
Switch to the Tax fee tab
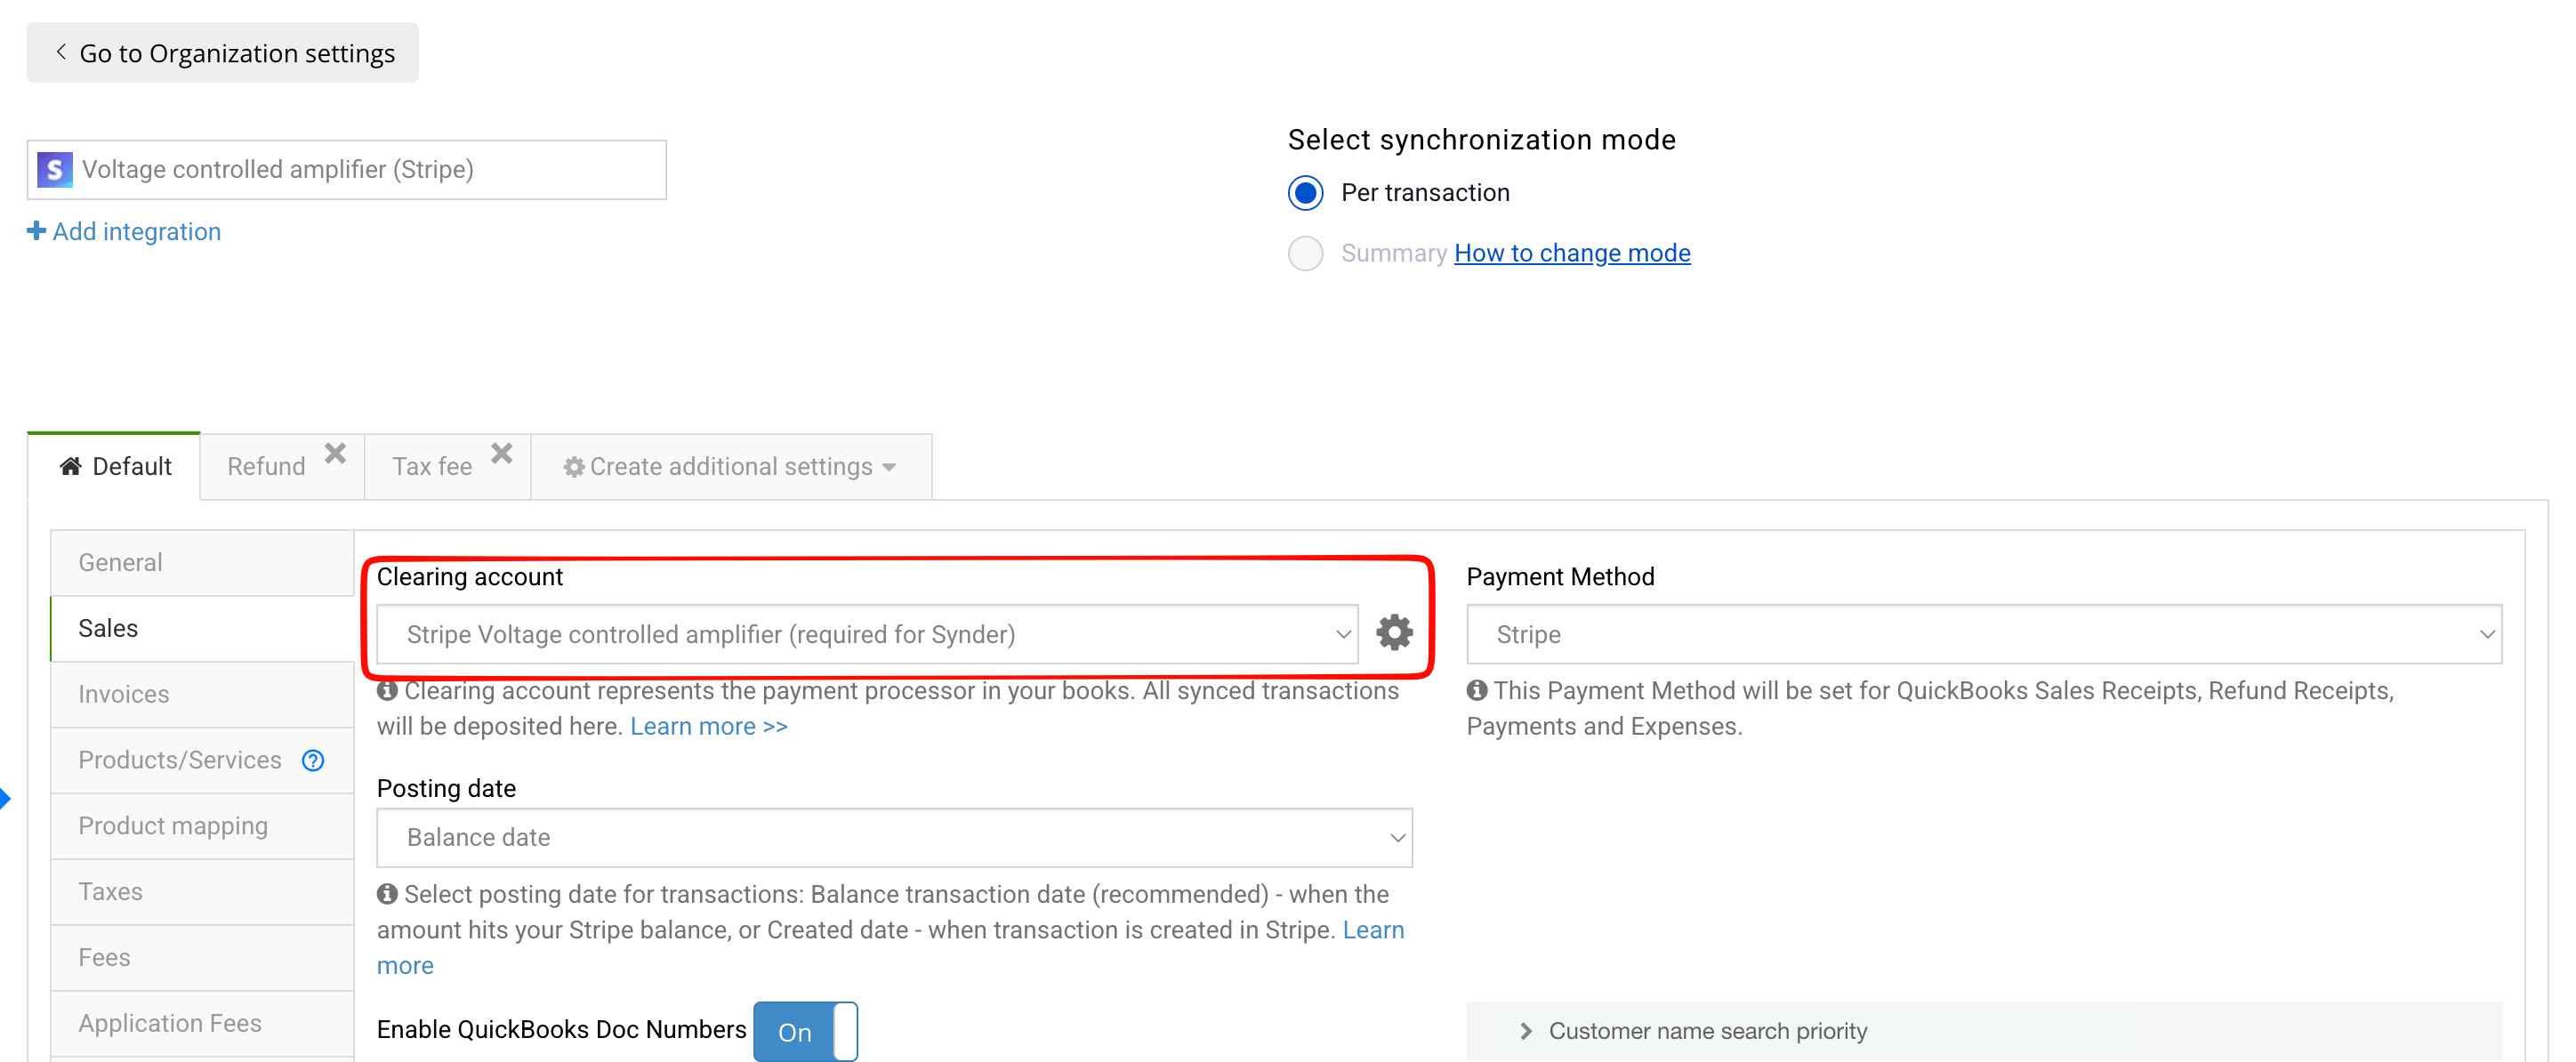[x=432, y=466]
